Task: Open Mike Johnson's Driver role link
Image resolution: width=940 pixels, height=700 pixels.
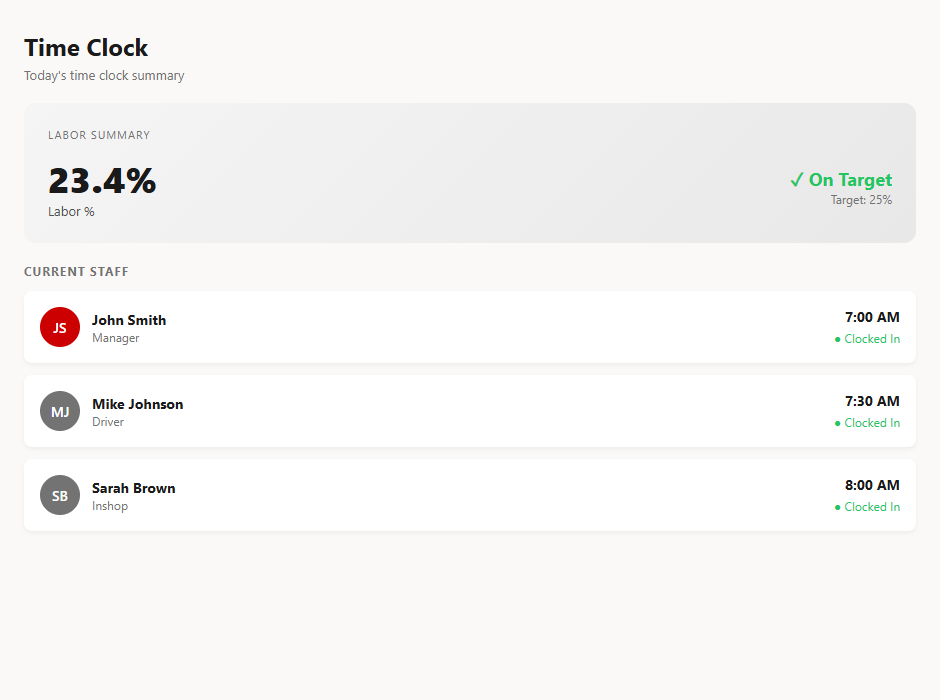Action: point(109,421)
